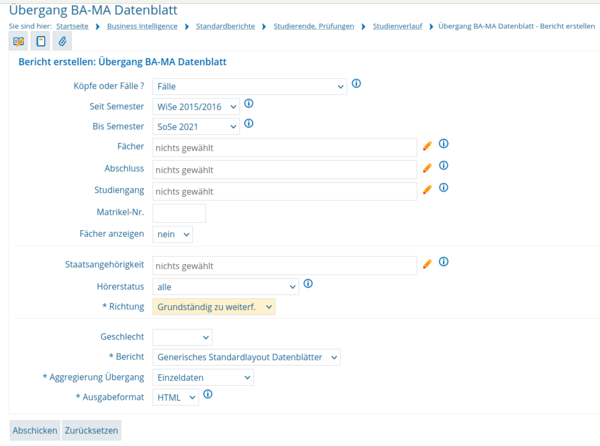Submit form with Abschicken button
This screenshot has height=446, width=600.
[35, 430]
